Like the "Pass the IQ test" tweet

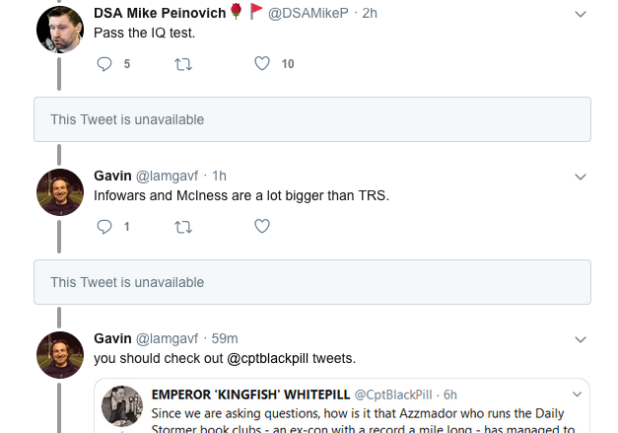(x=262, y=64)
